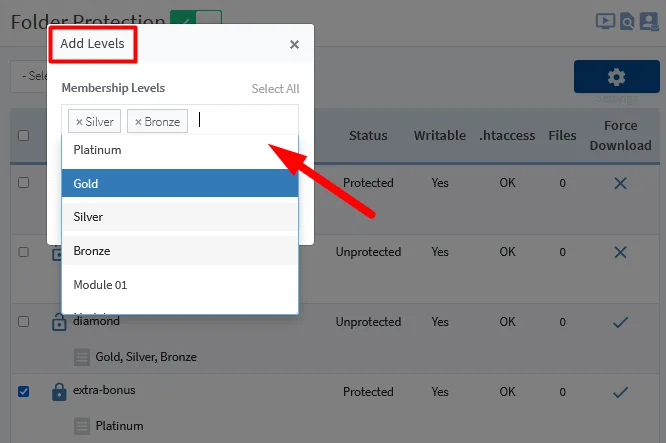This screenshot has height=443, width=666.
Task: Click the levels list icon beside Platinum
Action: pyautogui.click(x=82, y=426)
